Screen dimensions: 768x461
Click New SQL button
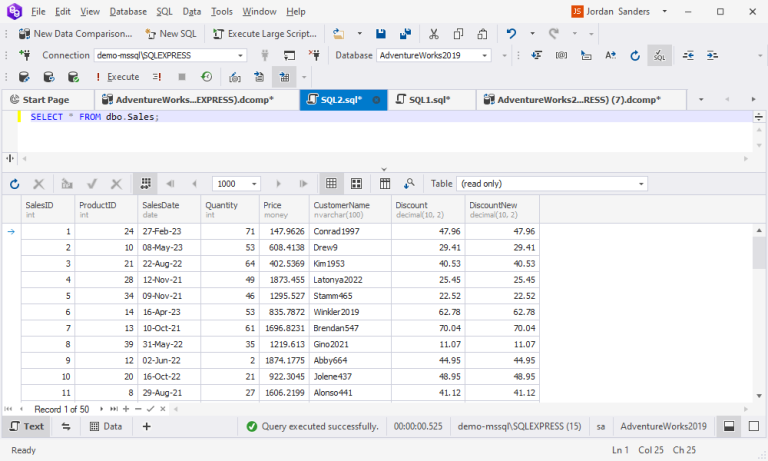pyautogui.click(x=170, y=34)
